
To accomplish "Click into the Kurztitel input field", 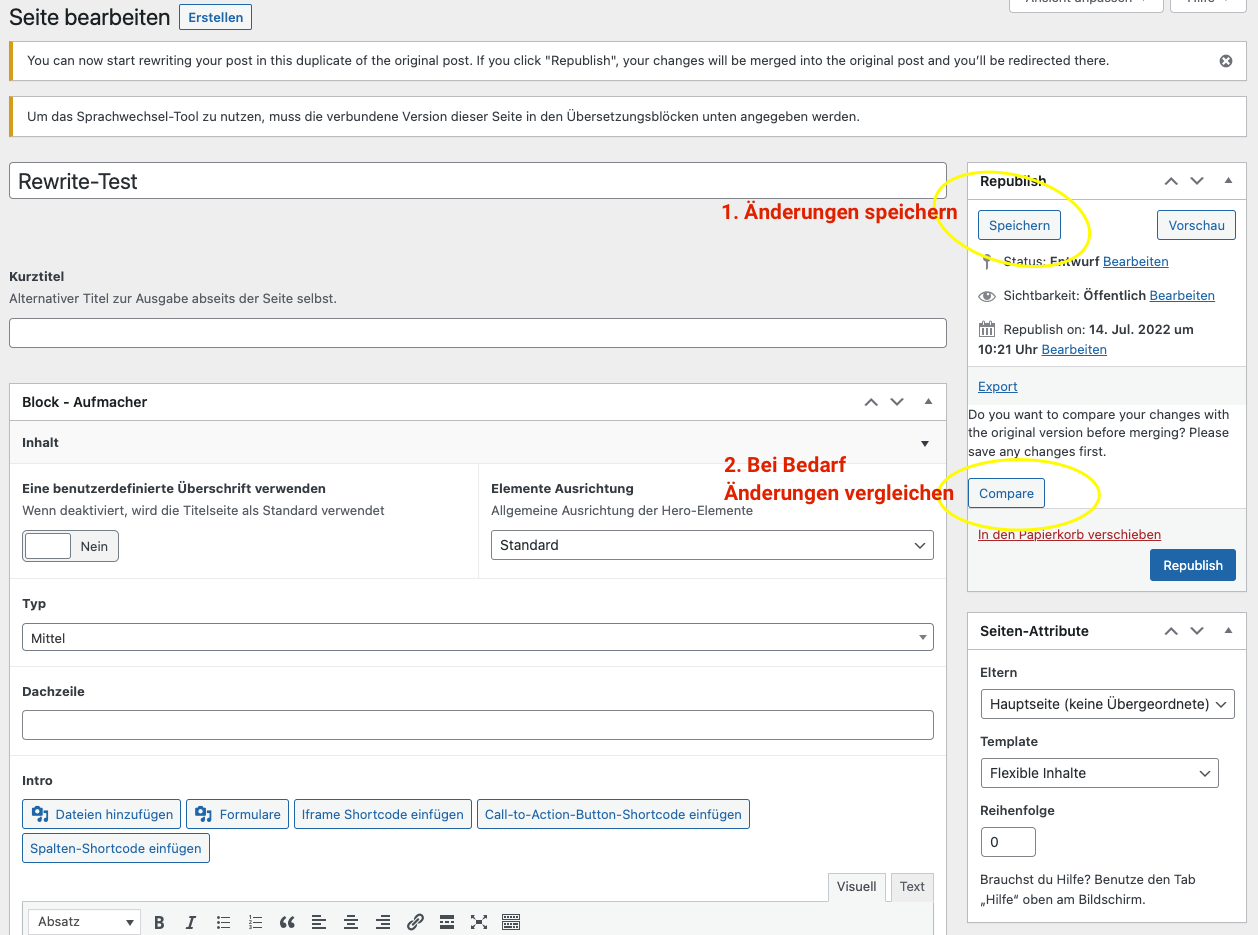I will [x=477, y=333].
